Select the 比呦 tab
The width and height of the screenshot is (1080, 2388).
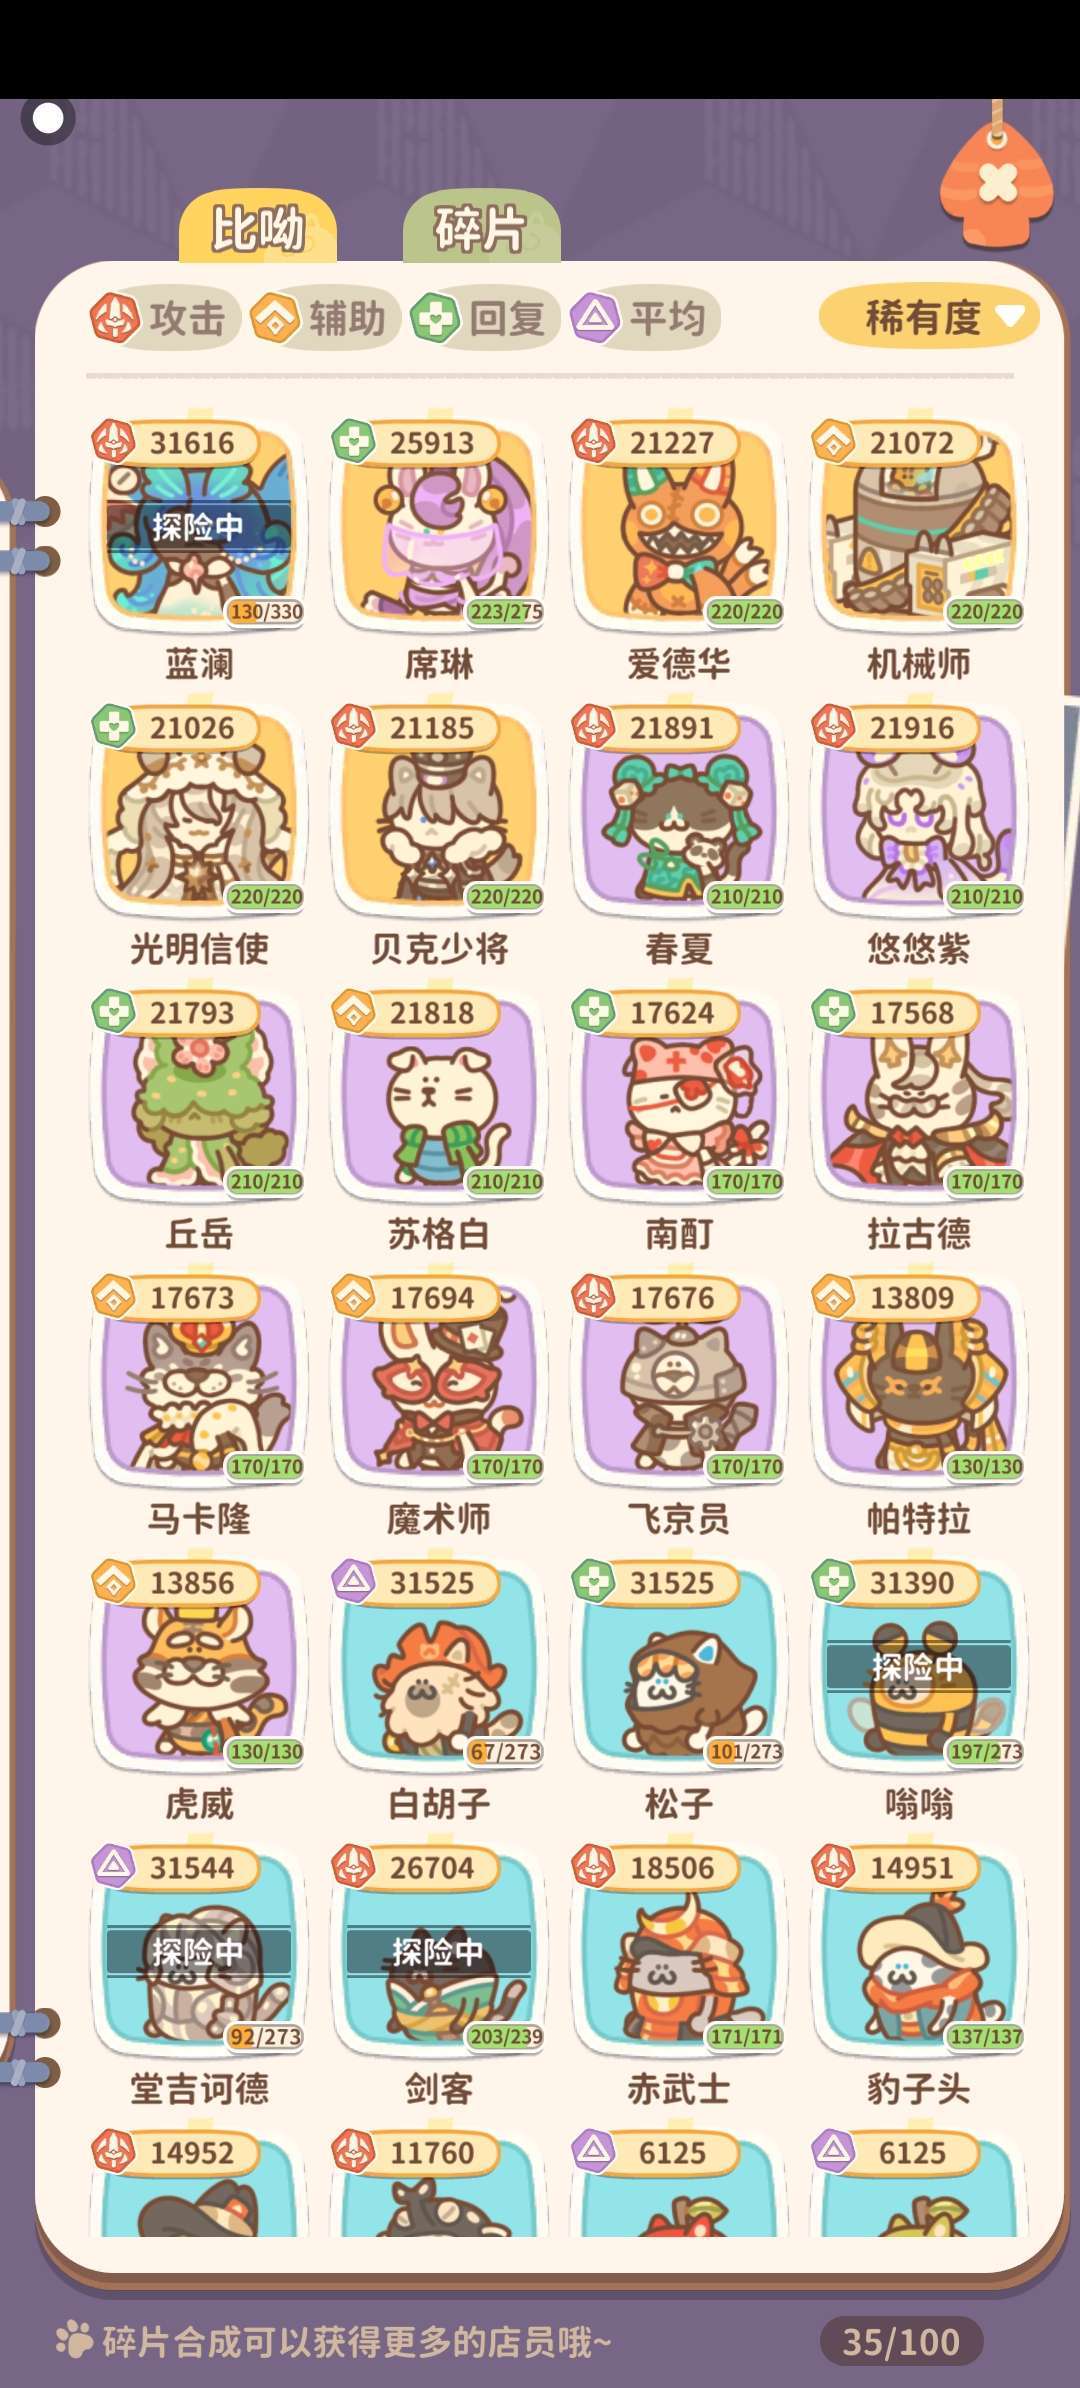point(258,229)
